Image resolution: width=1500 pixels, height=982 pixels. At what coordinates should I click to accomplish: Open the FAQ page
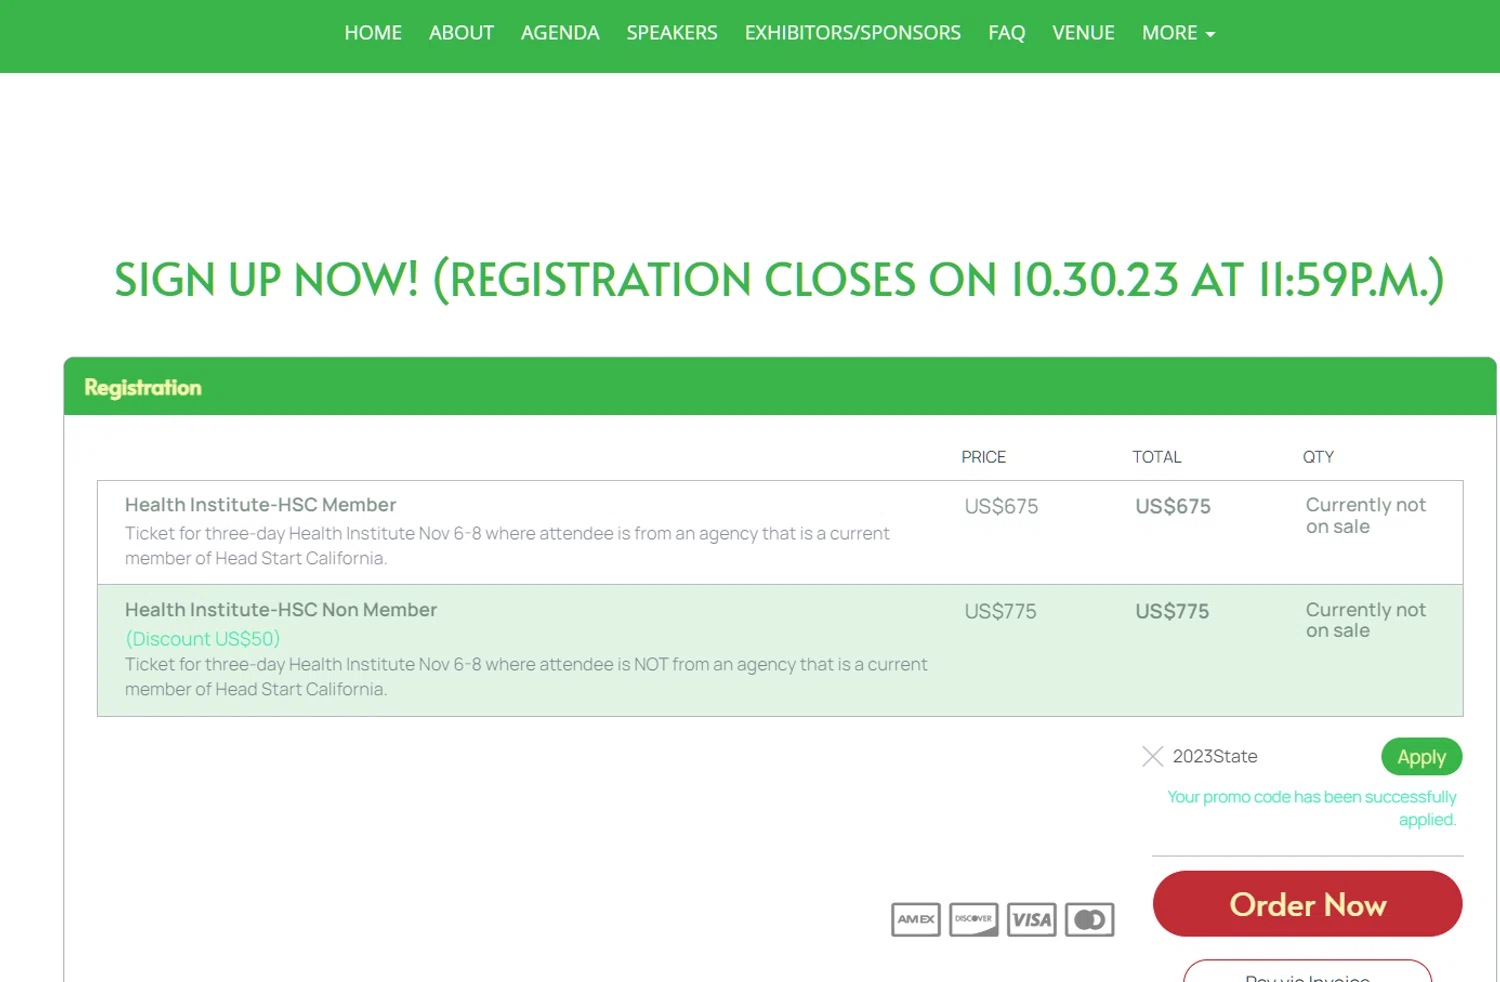(1006, 33)
